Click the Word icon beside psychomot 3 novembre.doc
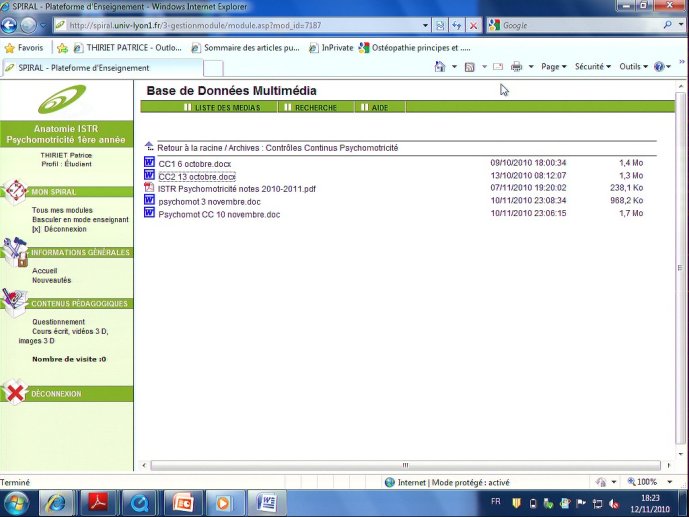 click(x=149, y=200)
